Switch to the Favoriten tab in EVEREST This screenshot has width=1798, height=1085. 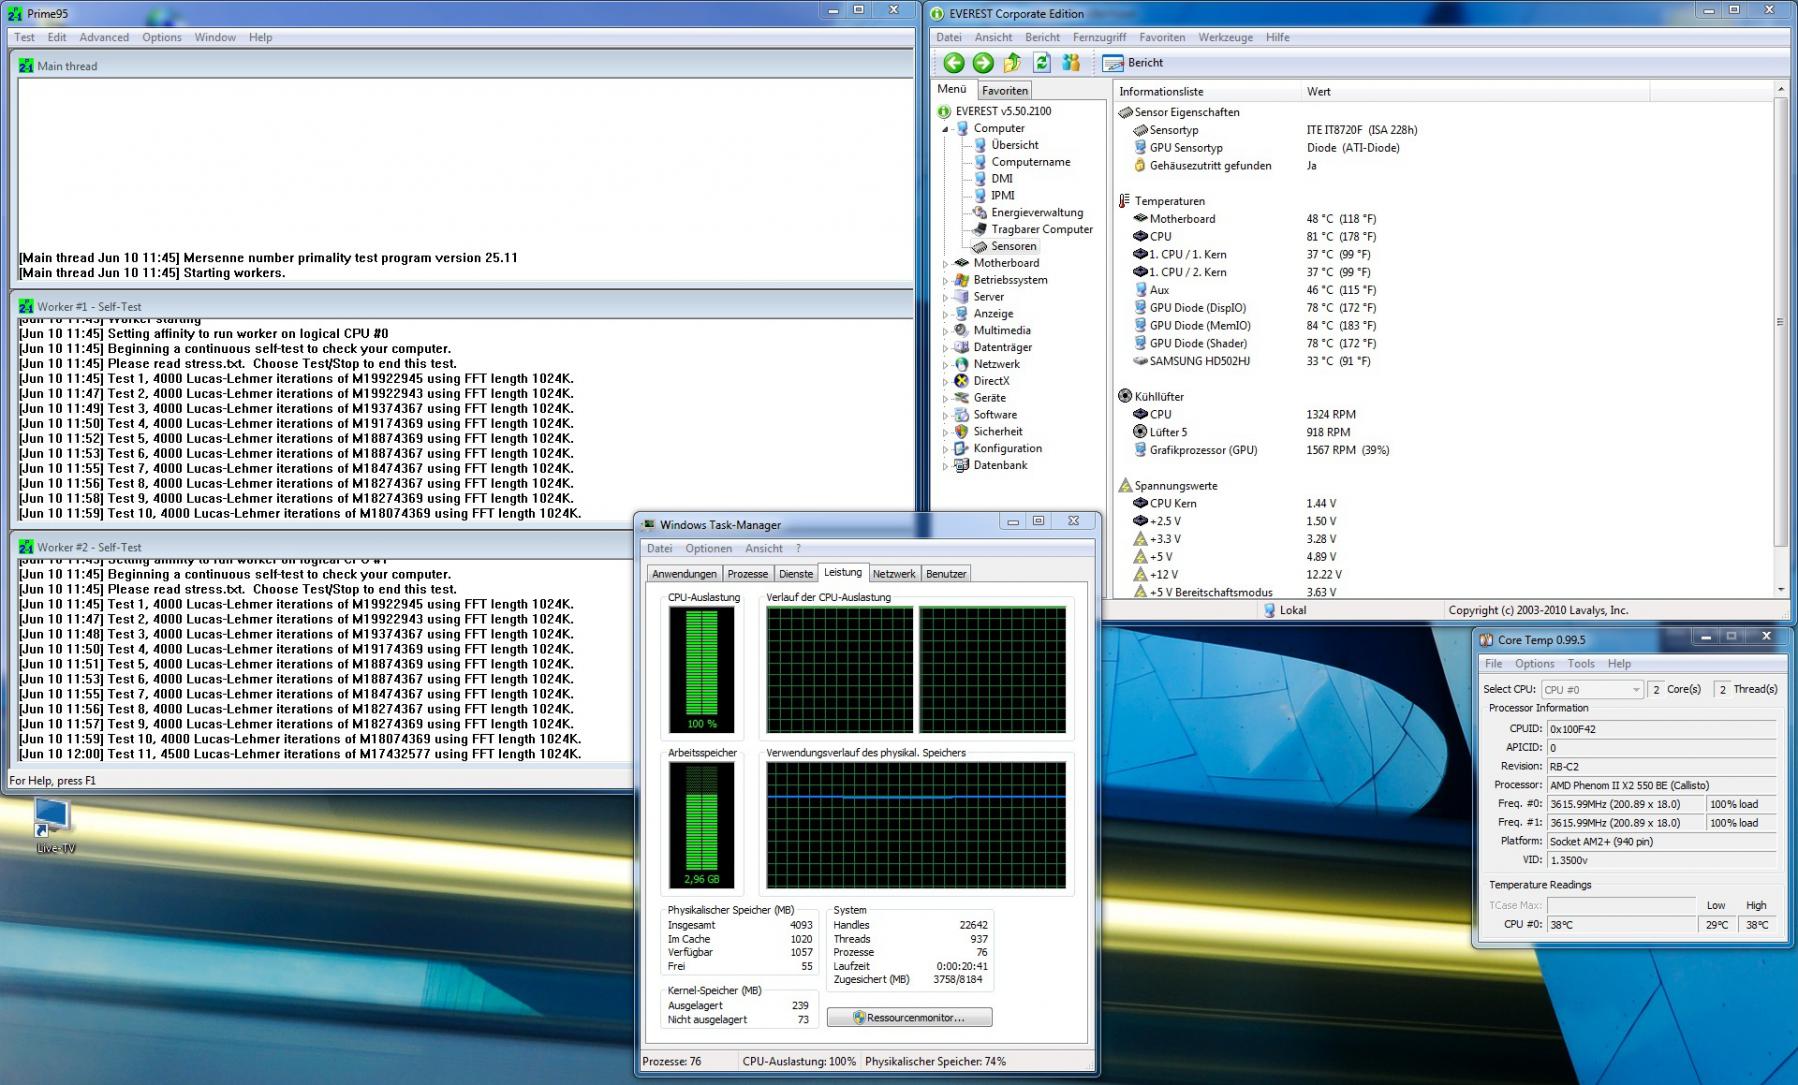(x=1004, y=91)
